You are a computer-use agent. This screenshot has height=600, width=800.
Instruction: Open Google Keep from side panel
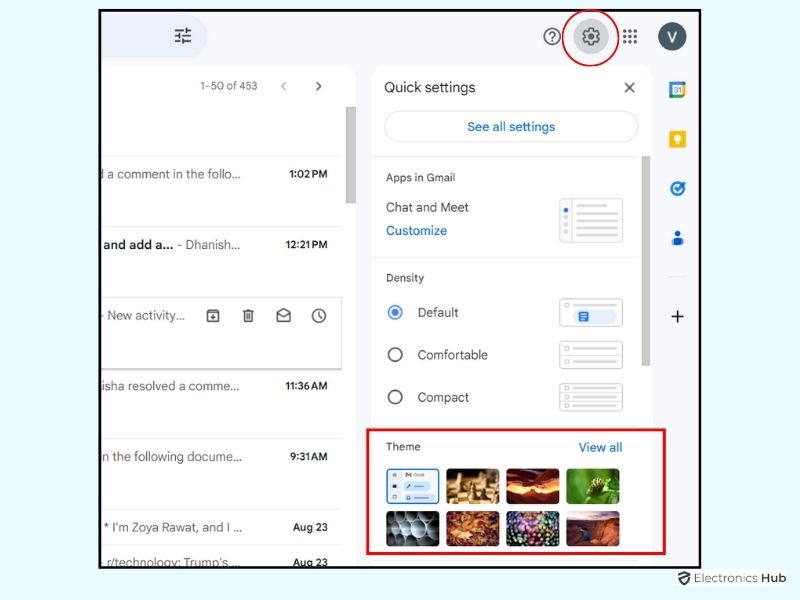click(677, 139)
